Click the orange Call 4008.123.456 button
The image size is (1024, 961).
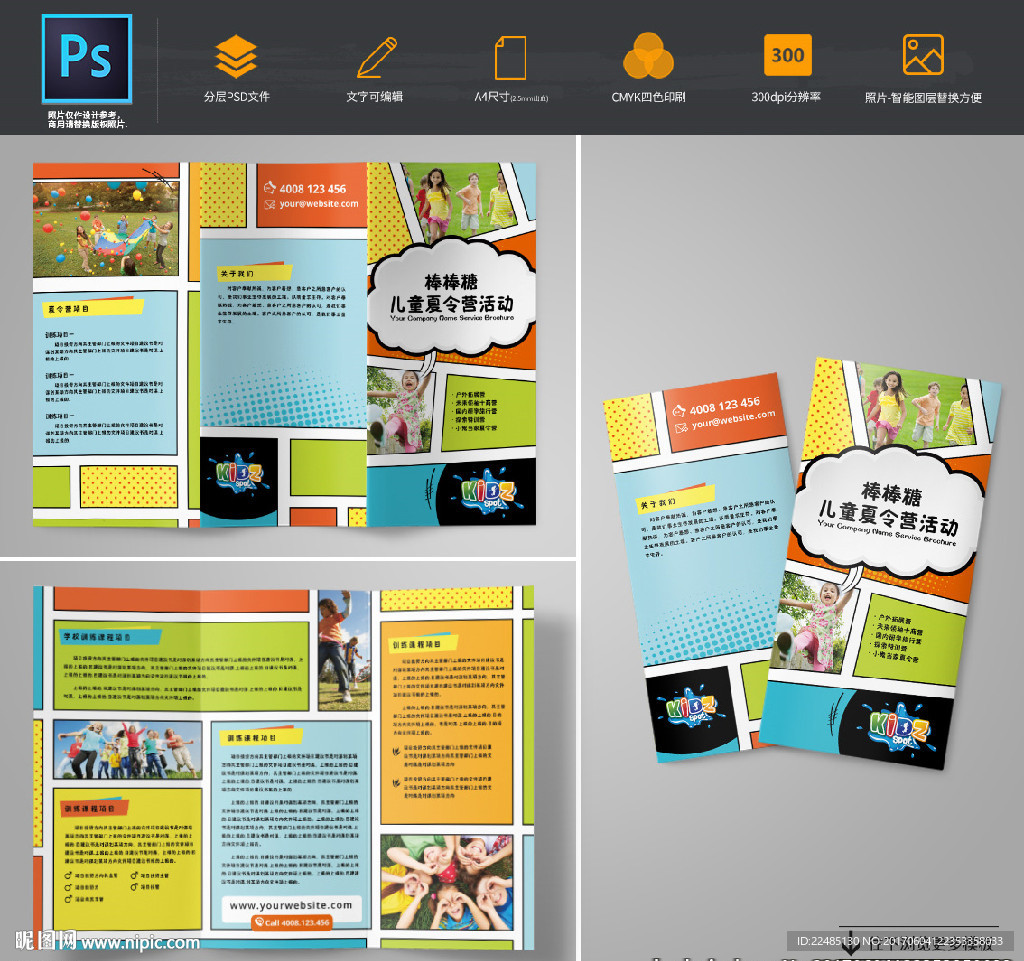(292, 922)
